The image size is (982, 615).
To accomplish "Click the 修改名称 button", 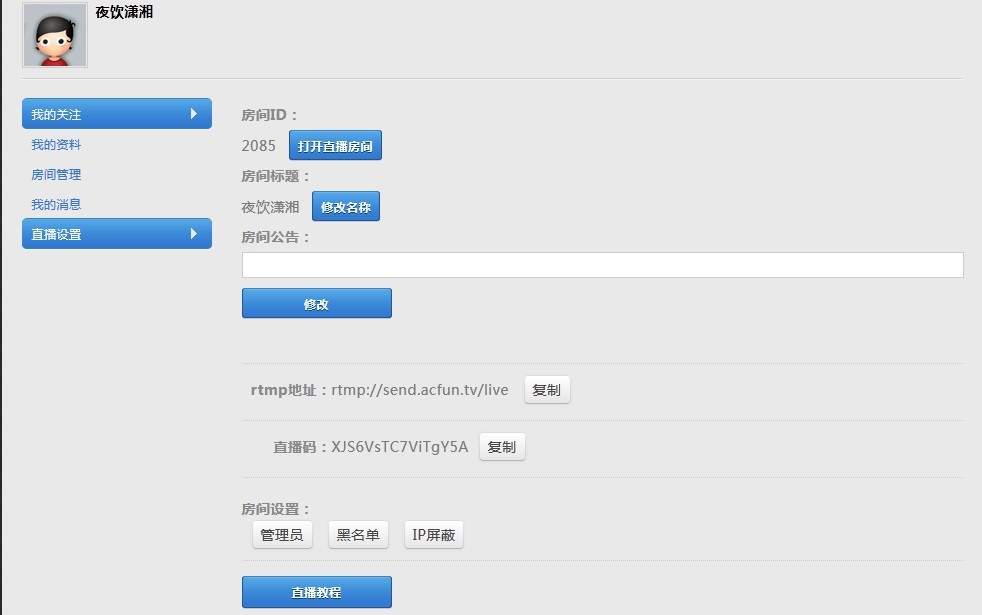I will click(x=346, y=207).
